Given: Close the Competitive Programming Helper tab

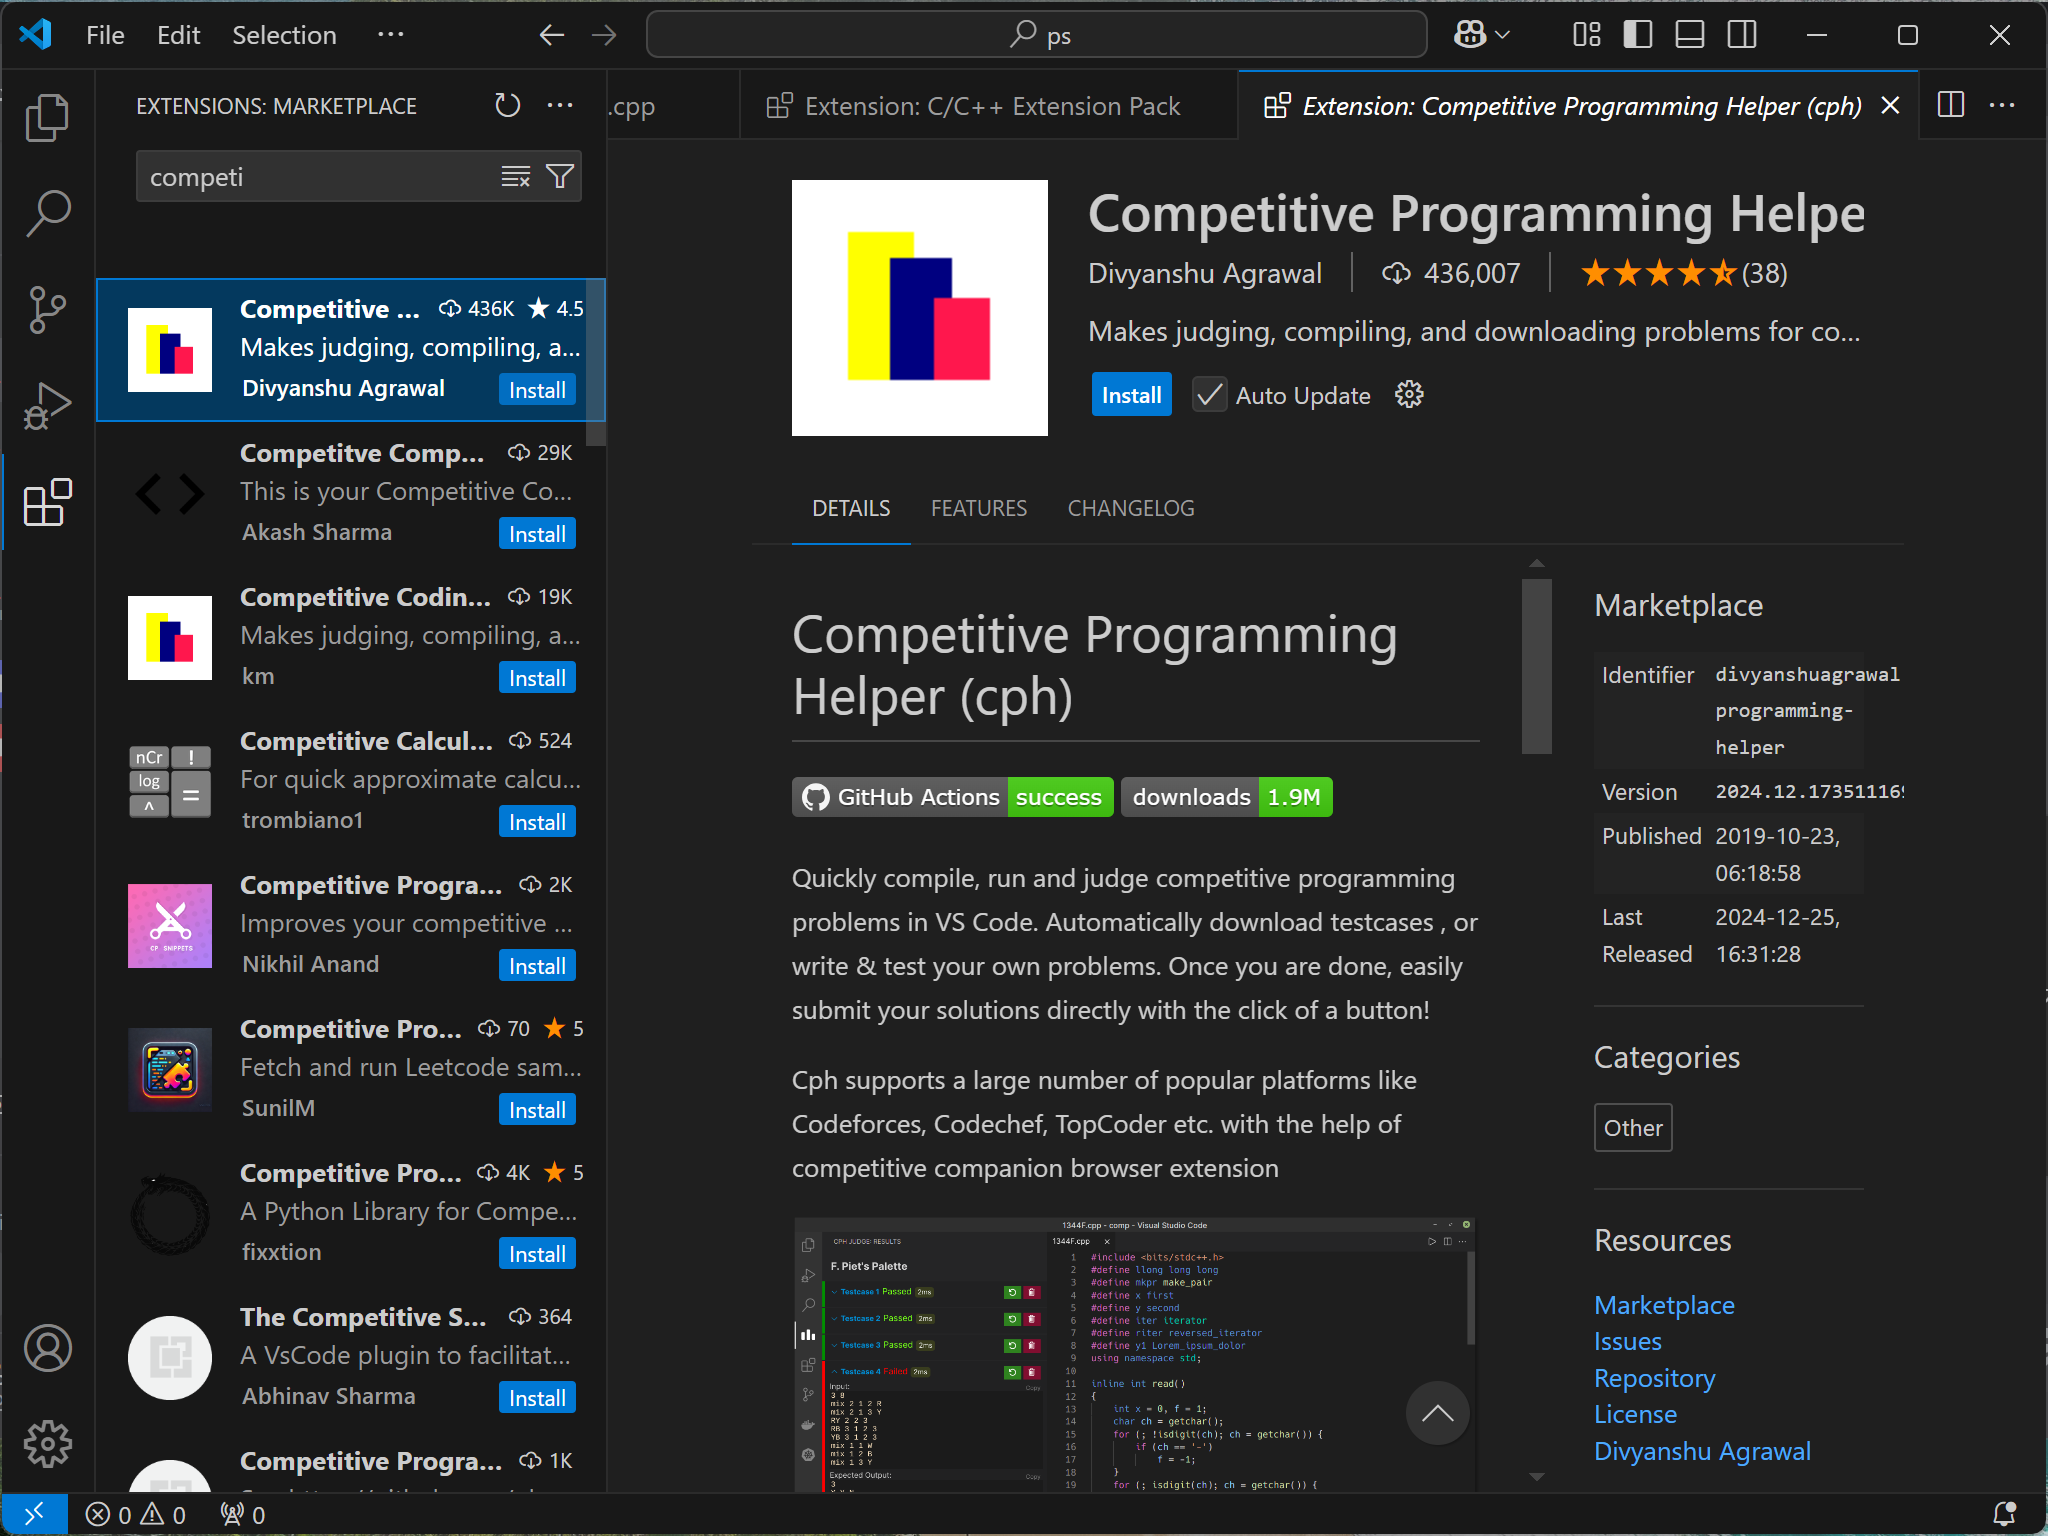Looking at the screenshot, I should pyautogui.click(x=1890, y=105).
